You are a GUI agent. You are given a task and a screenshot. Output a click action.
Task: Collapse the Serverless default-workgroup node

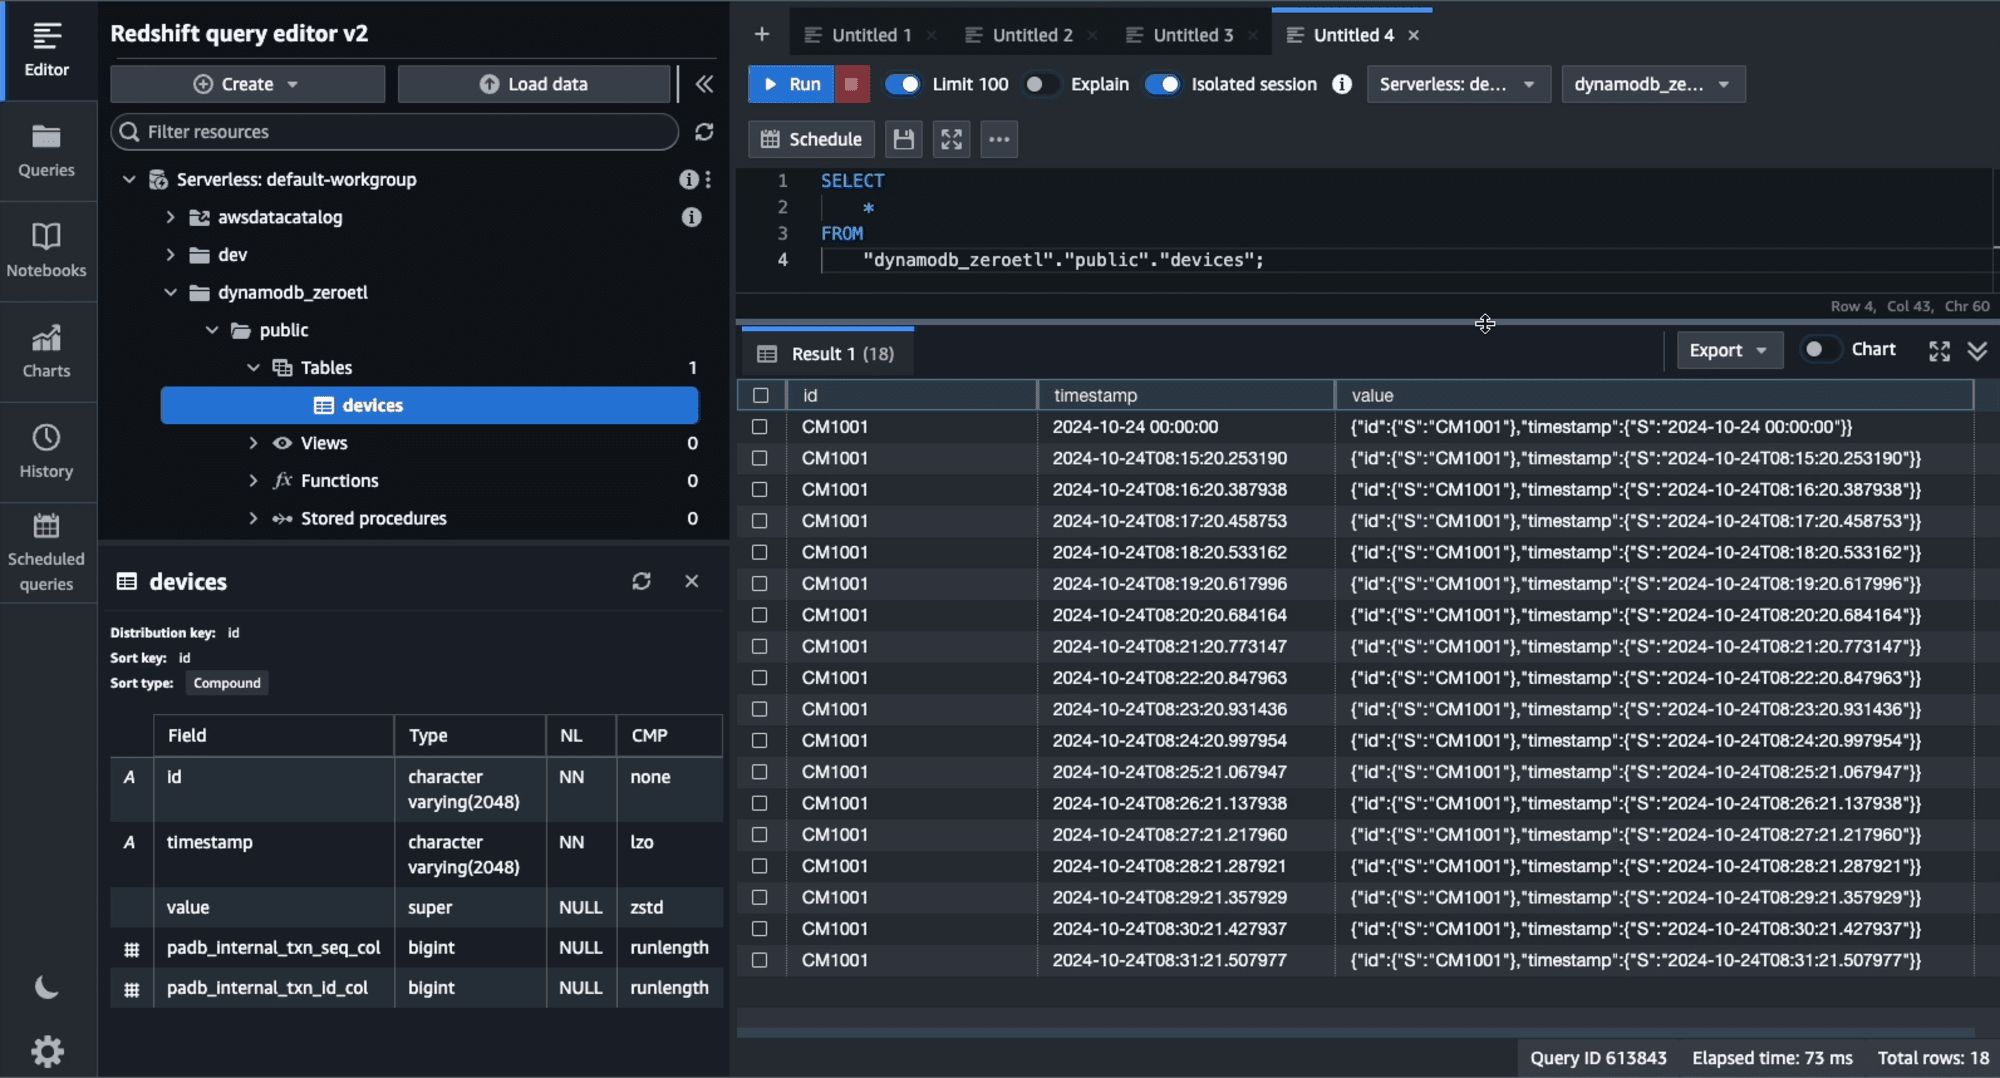point(129,179)
